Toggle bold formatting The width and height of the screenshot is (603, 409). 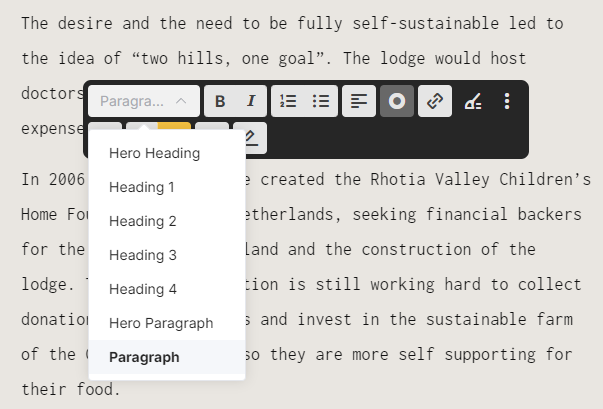click(220, 101)
